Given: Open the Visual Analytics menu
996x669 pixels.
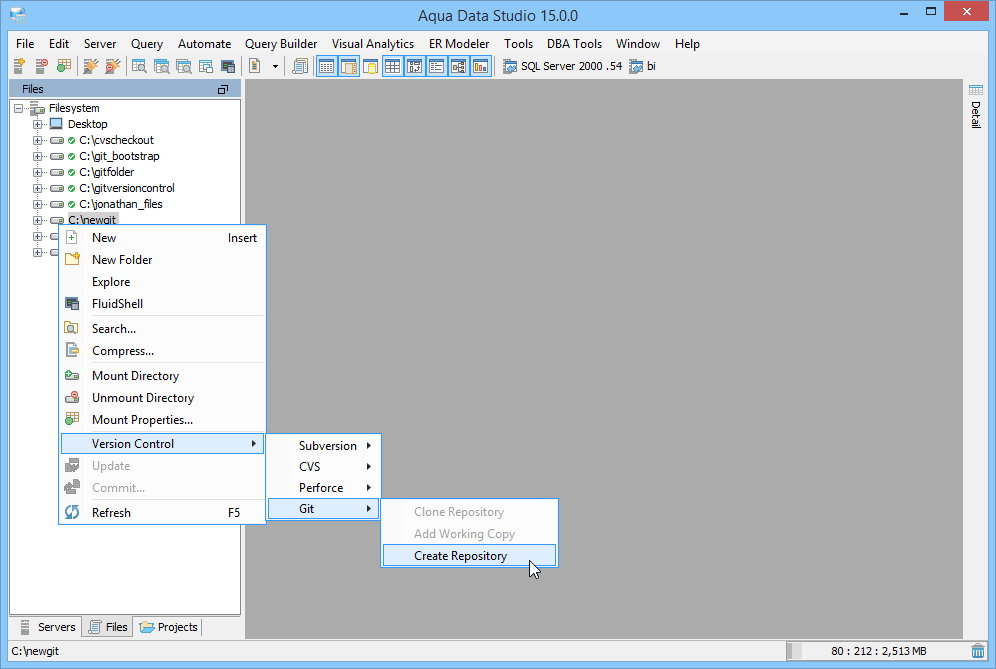Looking at the screenshot, I should click(373, 44).
